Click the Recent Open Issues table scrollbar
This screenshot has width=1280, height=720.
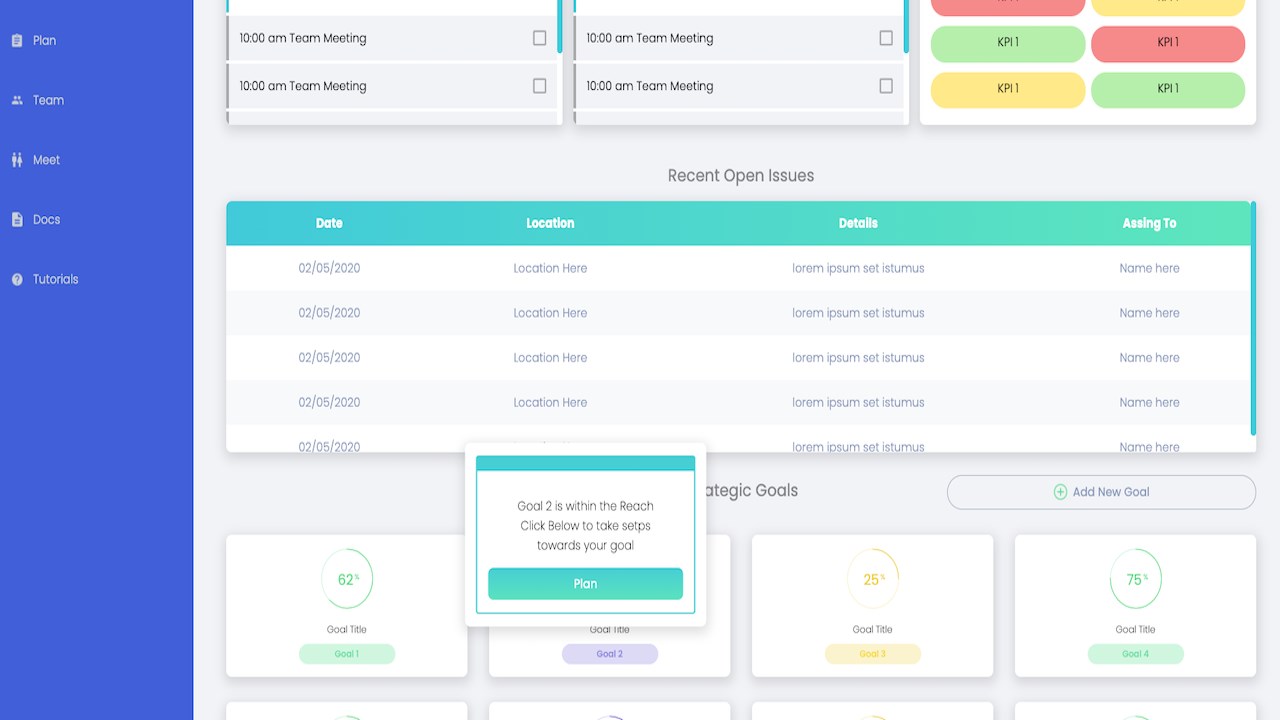click(1253, 318)
